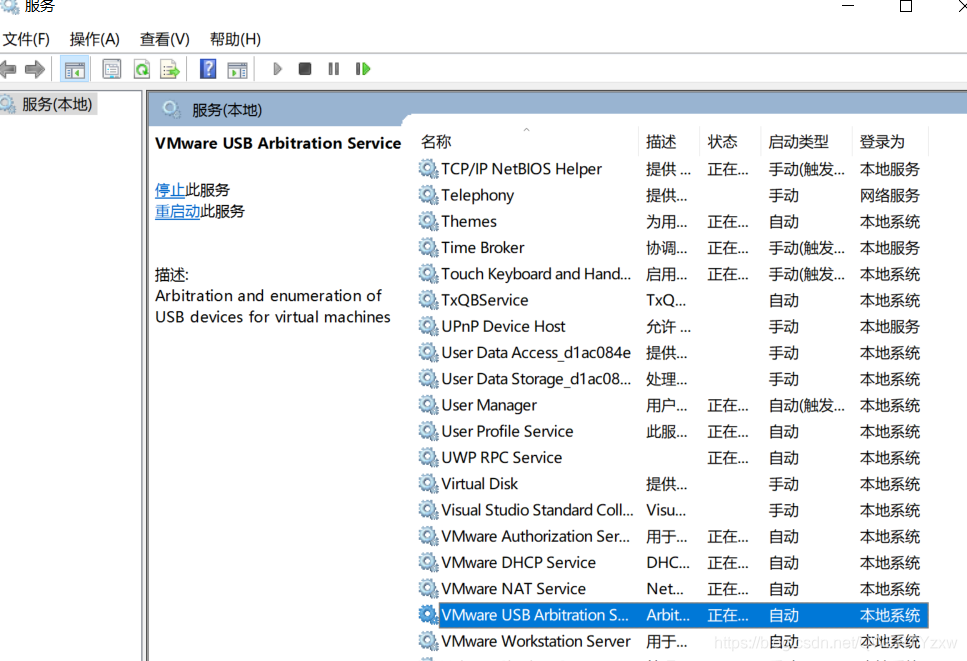Click the gear icon beside TxQBService
This screenshot has width=967, height=661.
point(428,300)
